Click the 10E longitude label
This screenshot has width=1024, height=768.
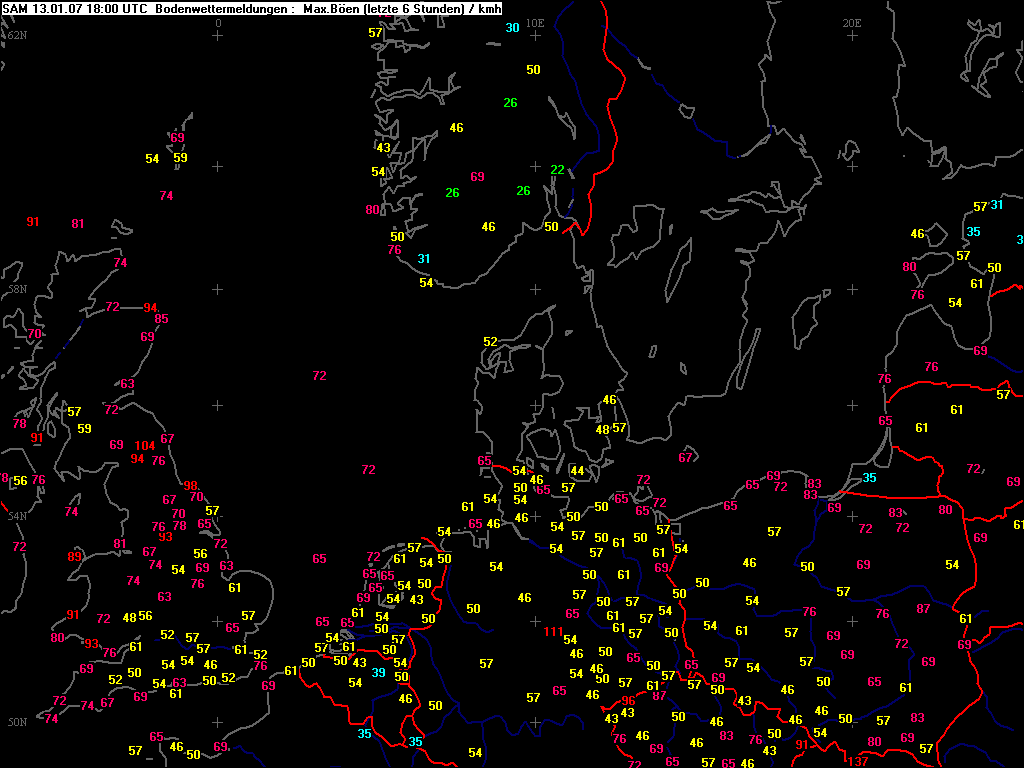535,22
